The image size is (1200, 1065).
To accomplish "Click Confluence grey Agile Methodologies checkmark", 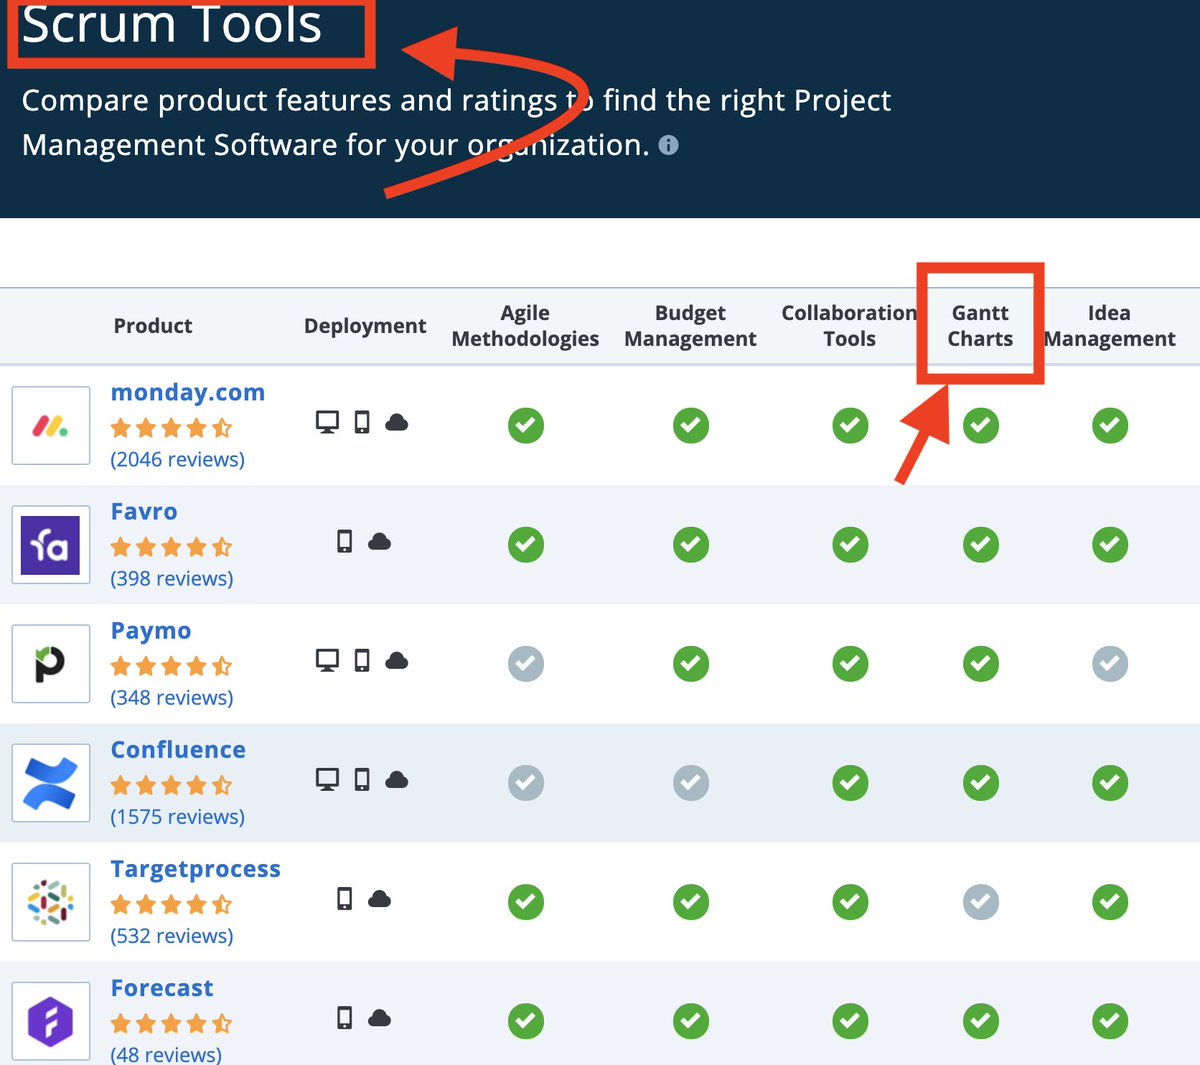I will click(x=526, y=782).
